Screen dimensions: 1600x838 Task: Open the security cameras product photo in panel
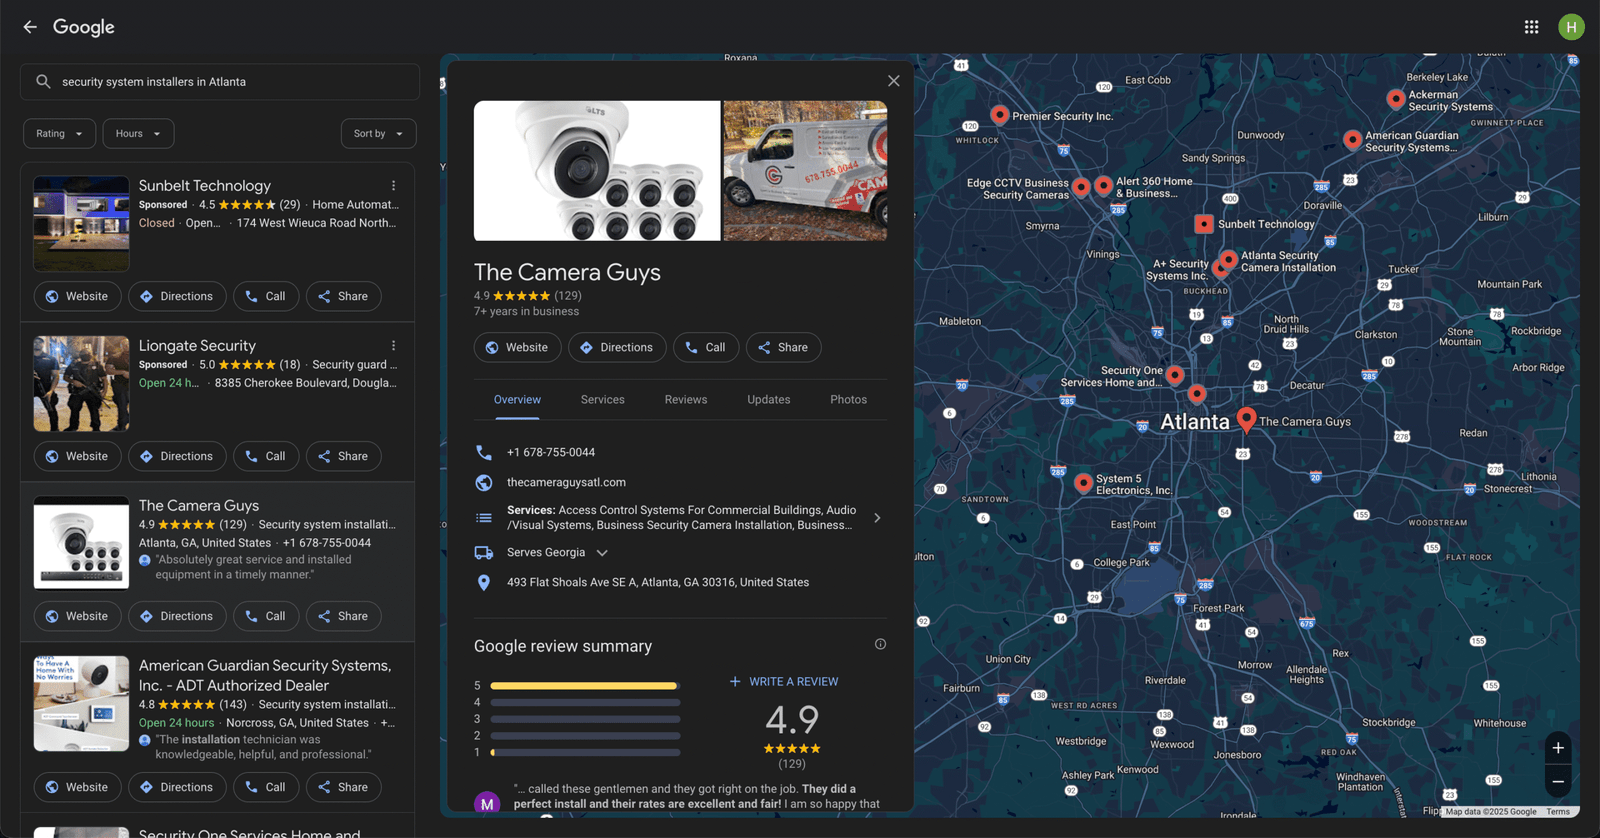pyautogui.click(x=597, y=171)
